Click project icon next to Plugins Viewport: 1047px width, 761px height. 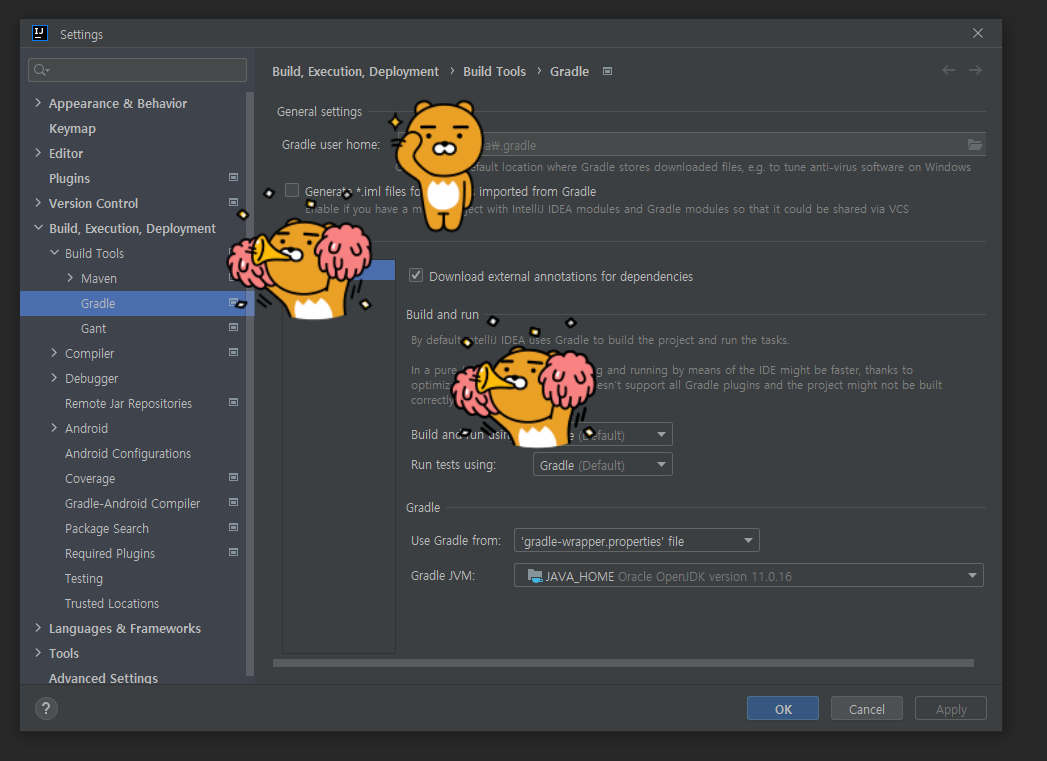click(234, 178)
